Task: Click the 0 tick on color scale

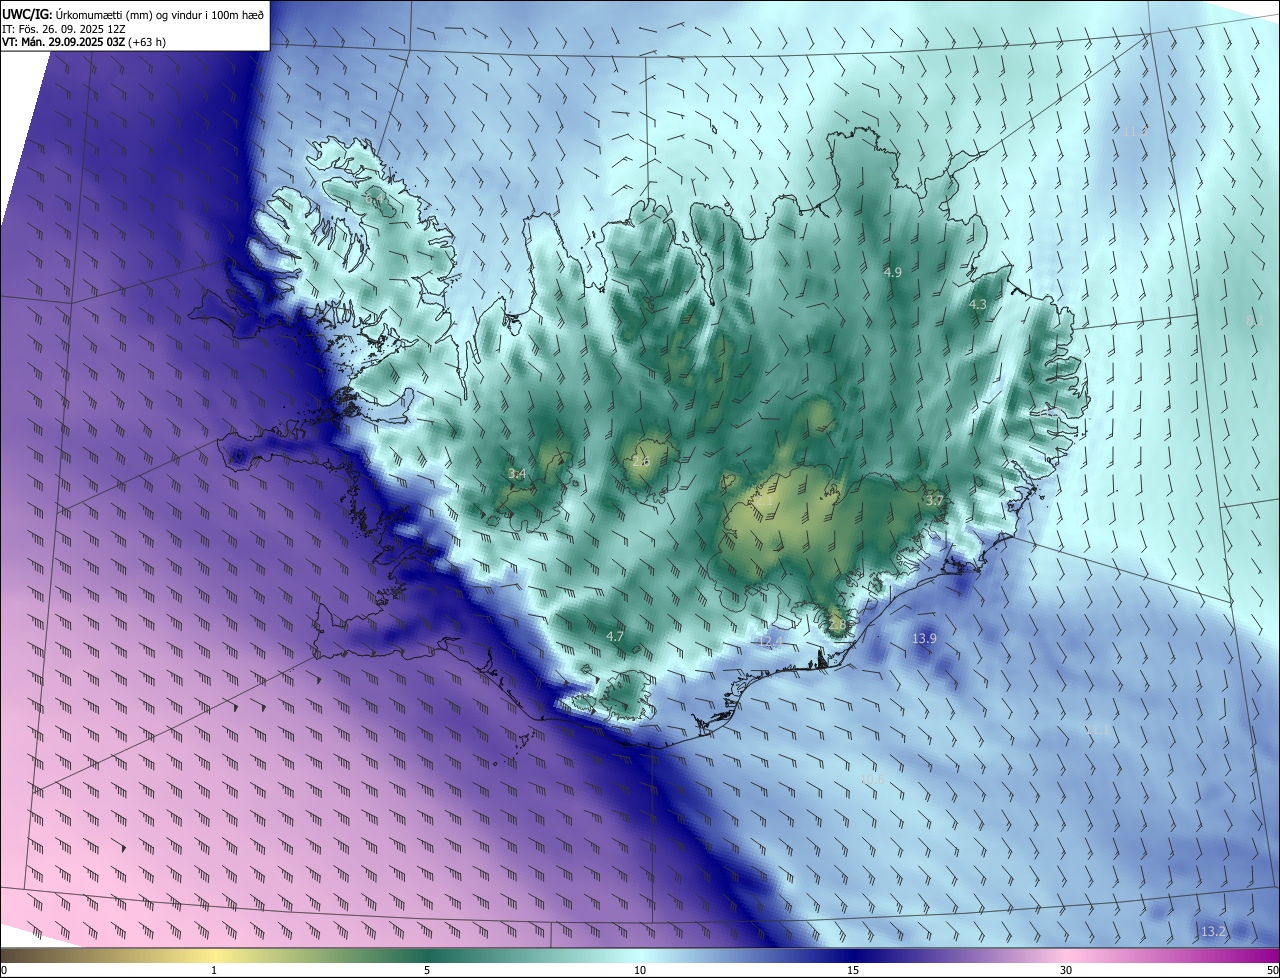Action: 4,970
